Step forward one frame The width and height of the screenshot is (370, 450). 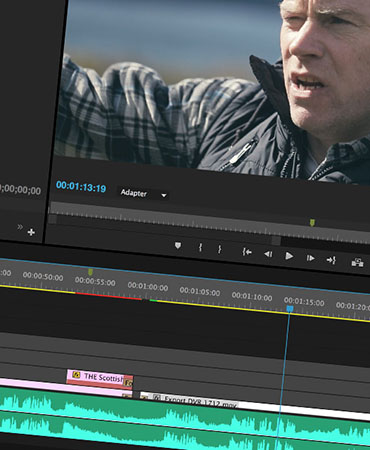(310, 258)
